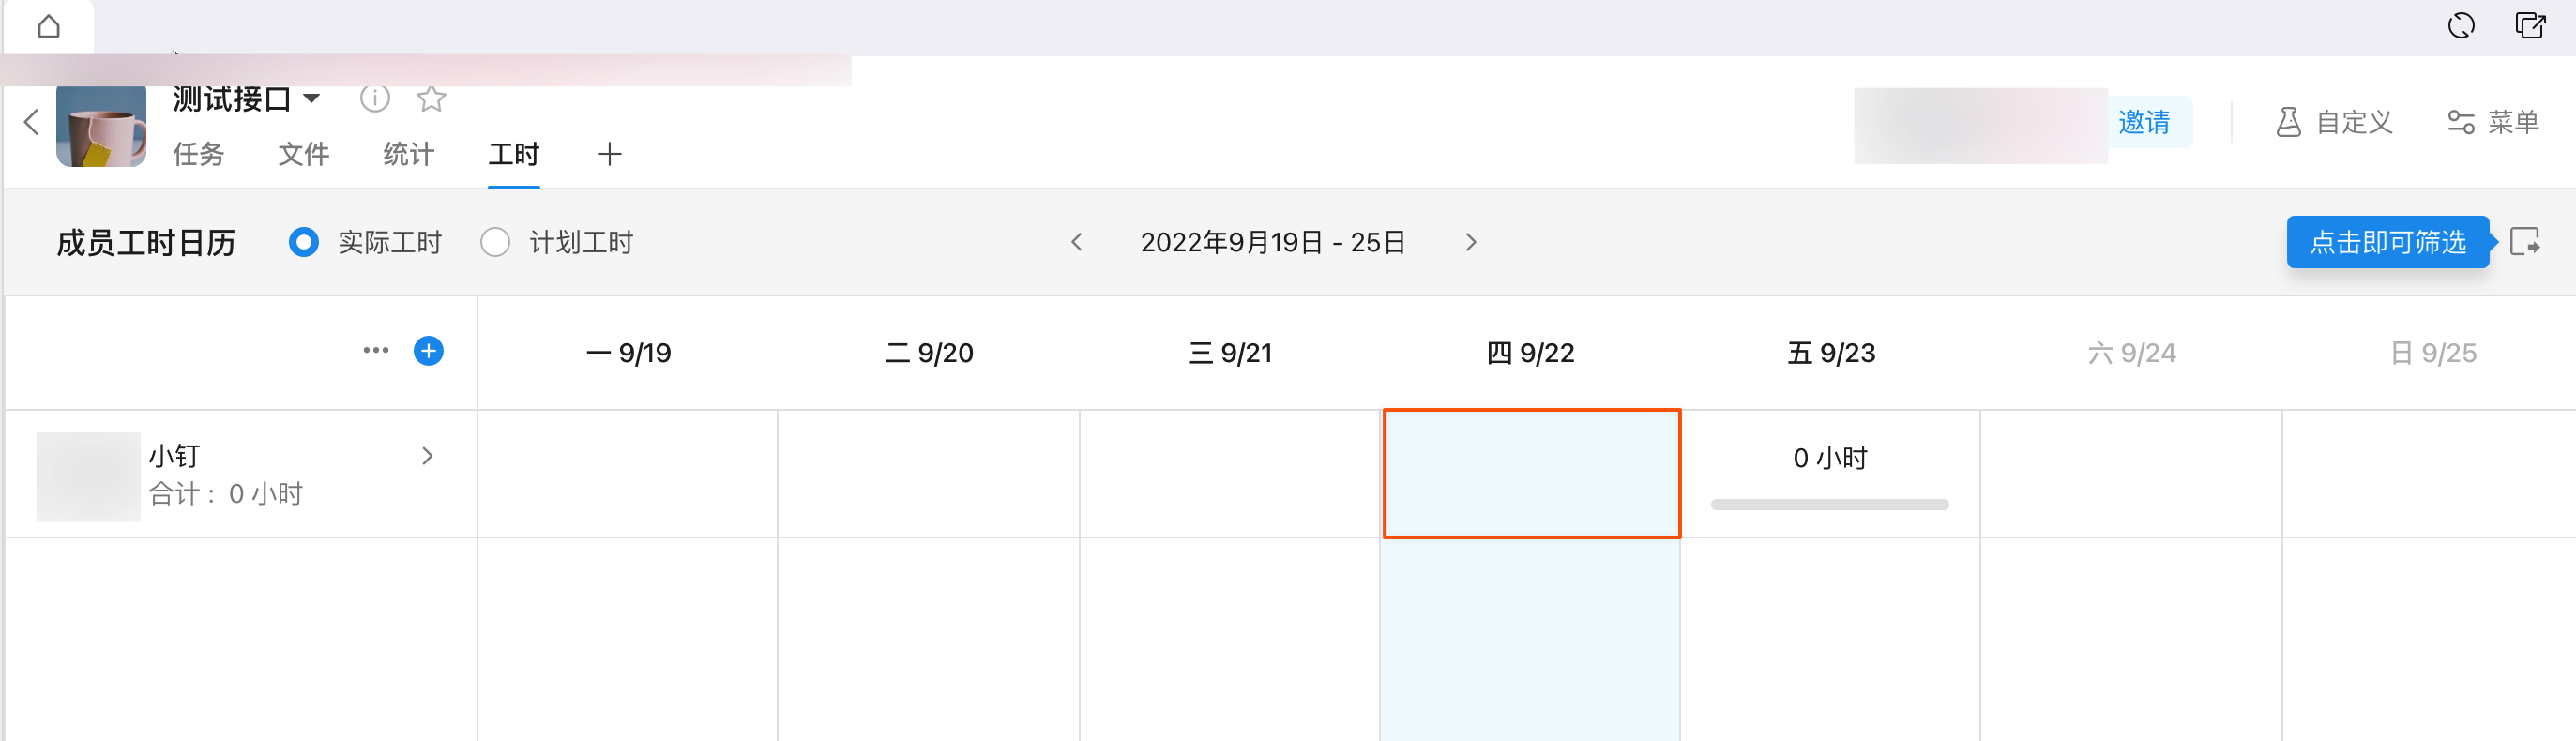Screen dimensions: 2576x741
Task: Select 计划工时 radio button
Action: click(x=495, y=243)
